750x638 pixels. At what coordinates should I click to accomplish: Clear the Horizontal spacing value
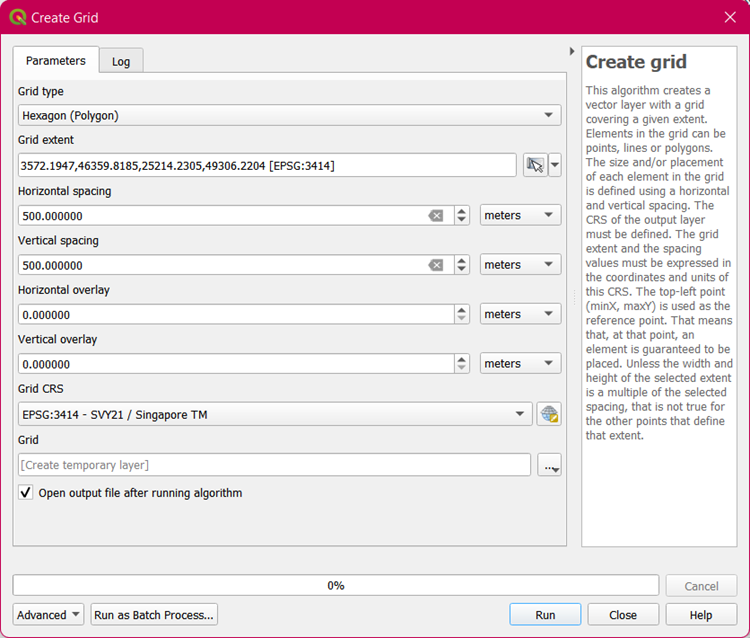click(436, 215)
